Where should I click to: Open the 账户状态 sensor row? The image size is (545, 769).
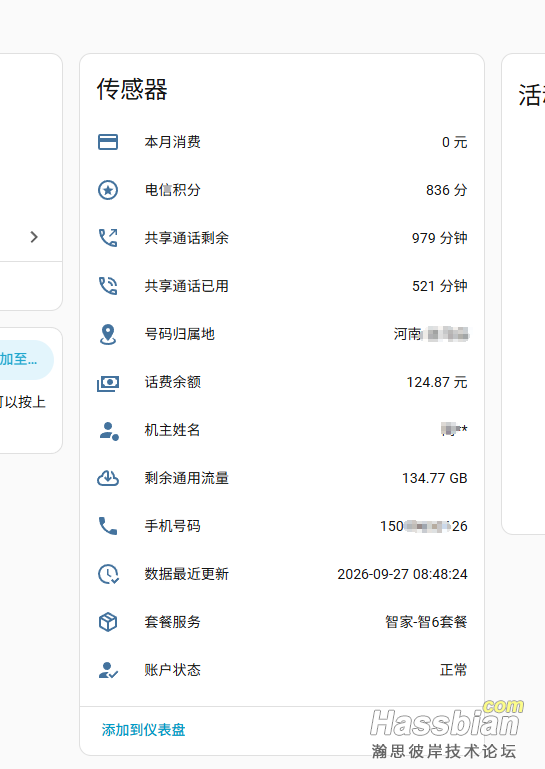(x=282, y=670)
